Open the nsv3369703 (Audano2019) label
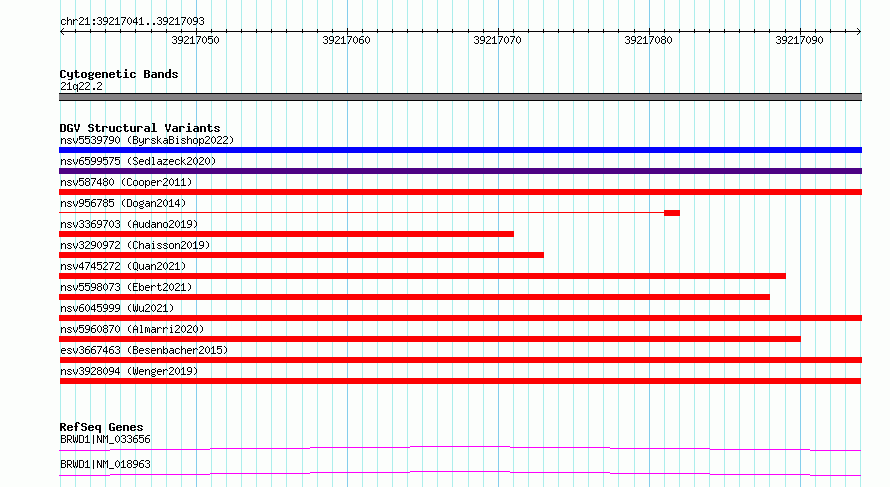Viewport: 890px width, 487px height. pos(129,224)
